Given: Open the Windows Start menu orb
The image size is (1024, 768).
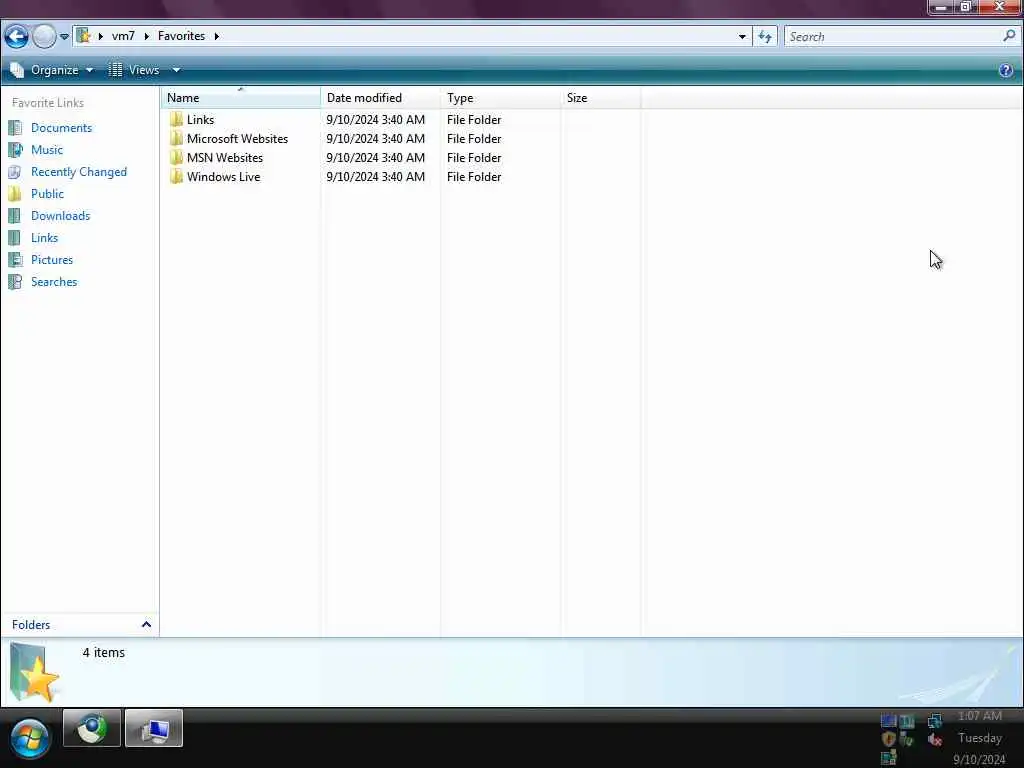Looking at the screenshot, I should (x=29, y=739).
